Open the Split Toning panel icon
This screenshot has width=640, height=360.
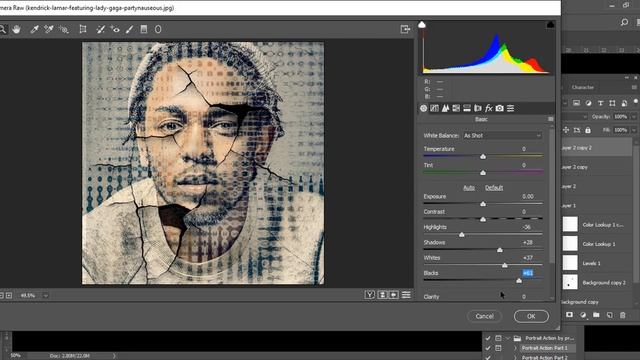467,108
